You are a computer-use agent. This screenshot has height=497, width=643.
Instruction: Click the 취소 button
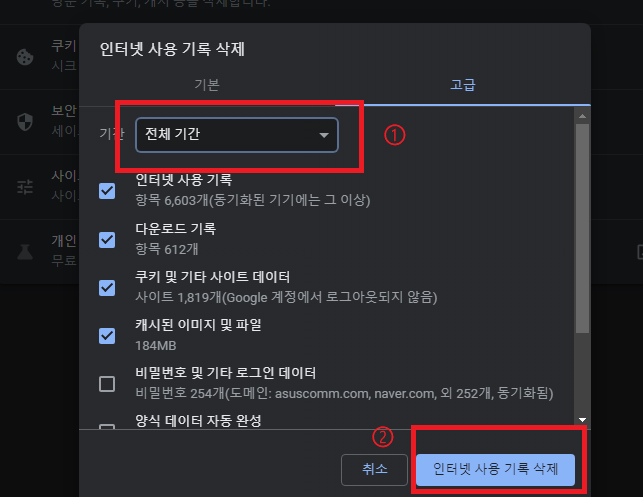tap(374, 470)
